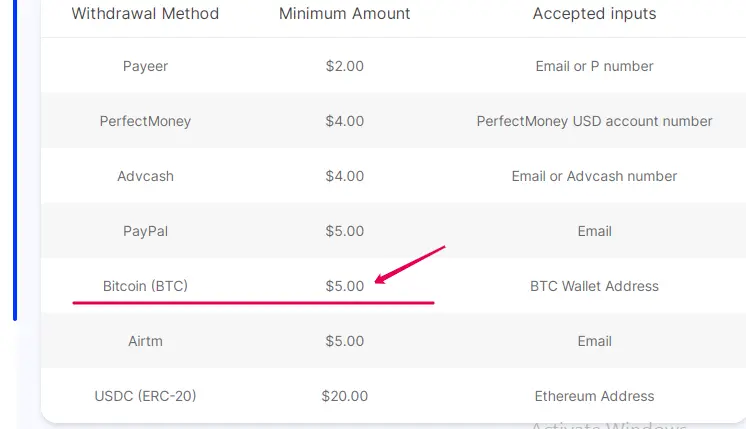Screen dimensions: 746x429
Task: Select the PerfectMoney row label
Action: [145, 121]
